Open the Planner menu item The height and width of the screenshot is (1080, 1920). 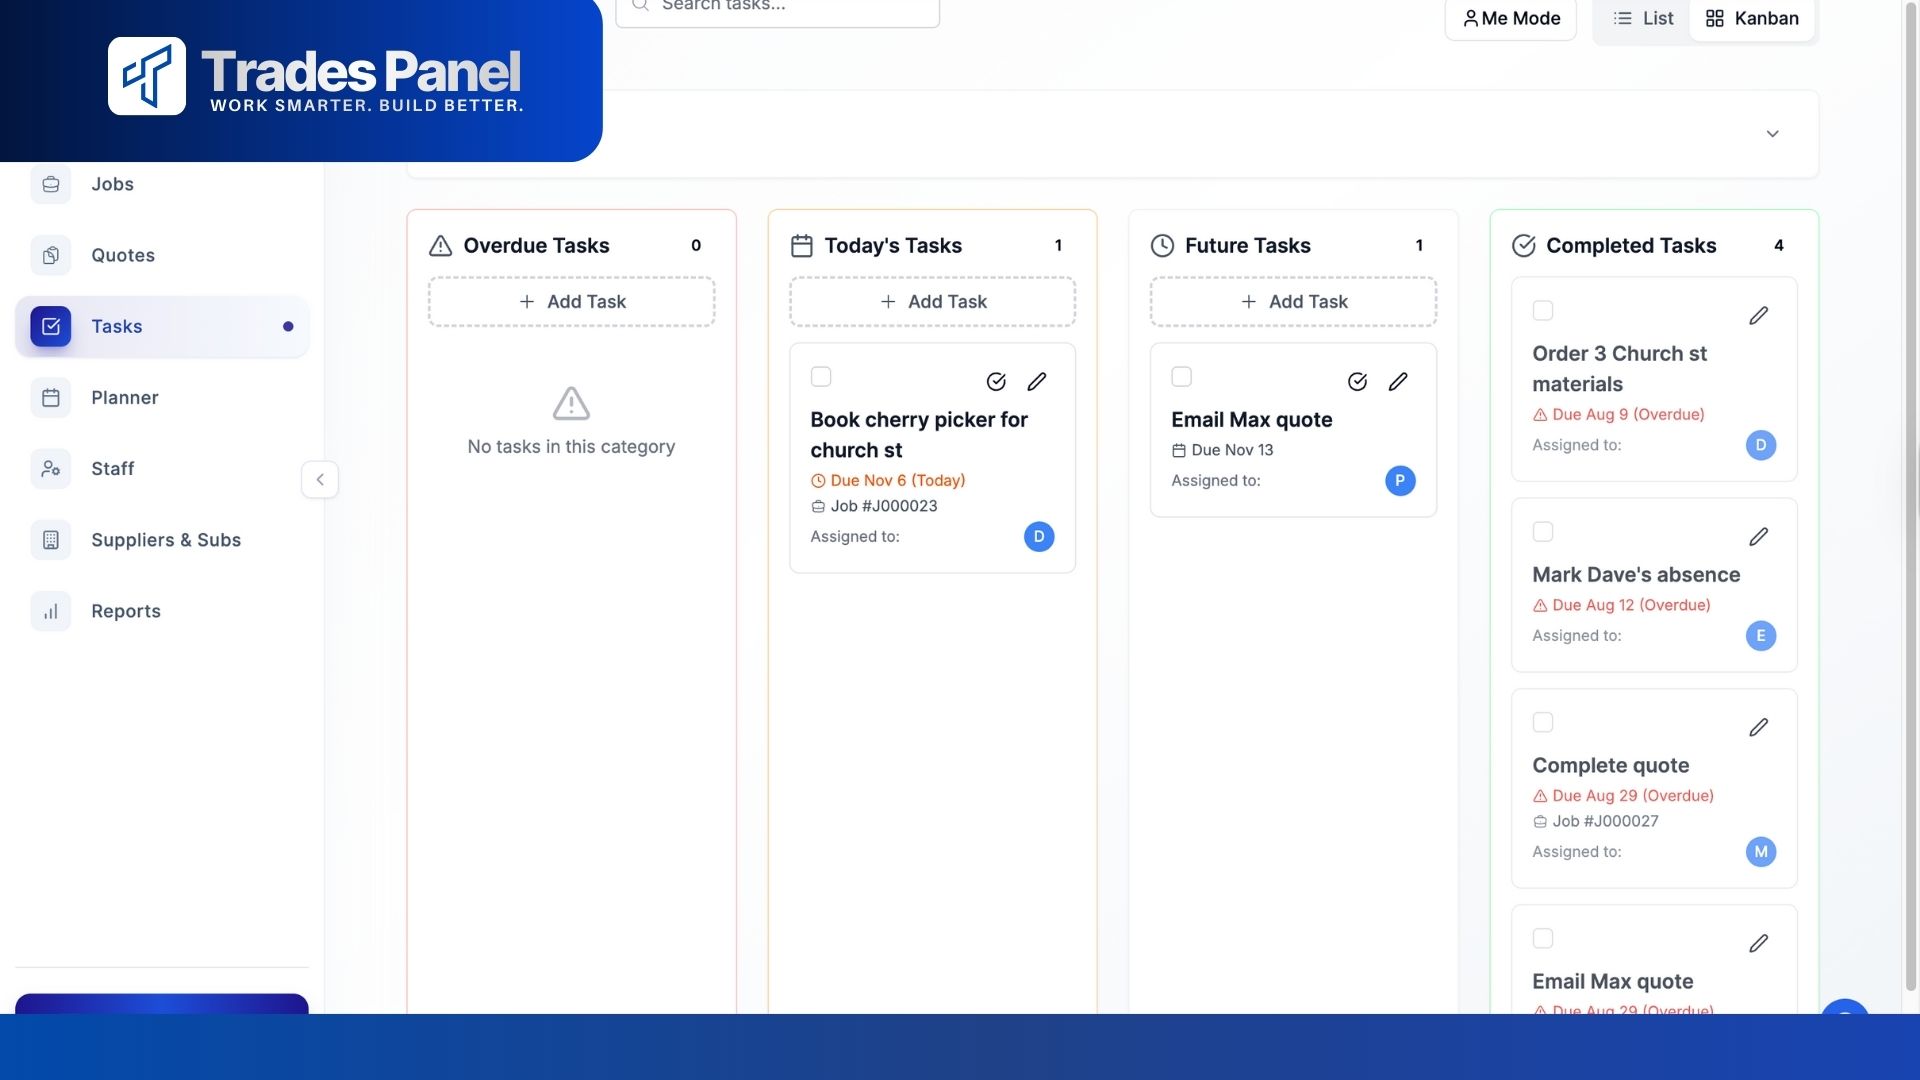tap(125, 398)
